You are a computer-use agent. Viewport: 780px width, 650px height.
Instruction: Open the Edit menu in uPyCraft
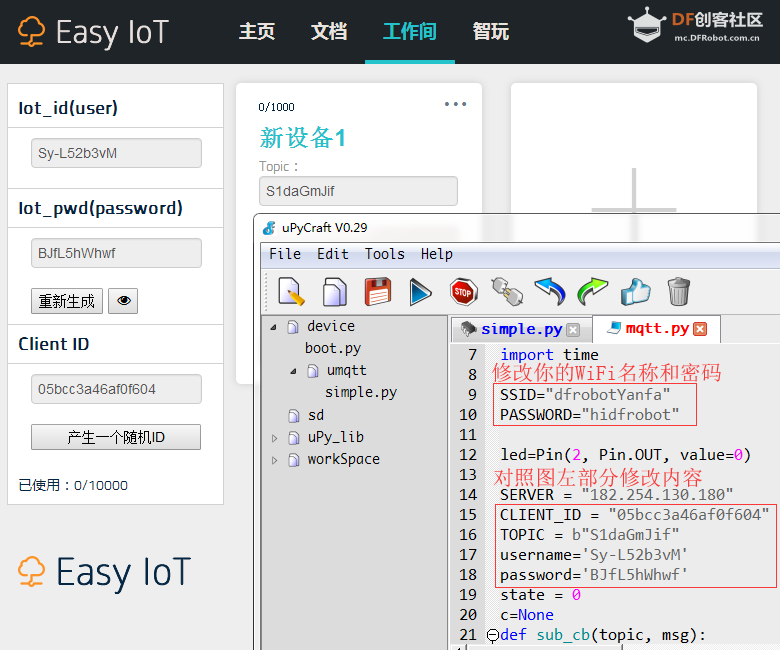click(333, 254)
